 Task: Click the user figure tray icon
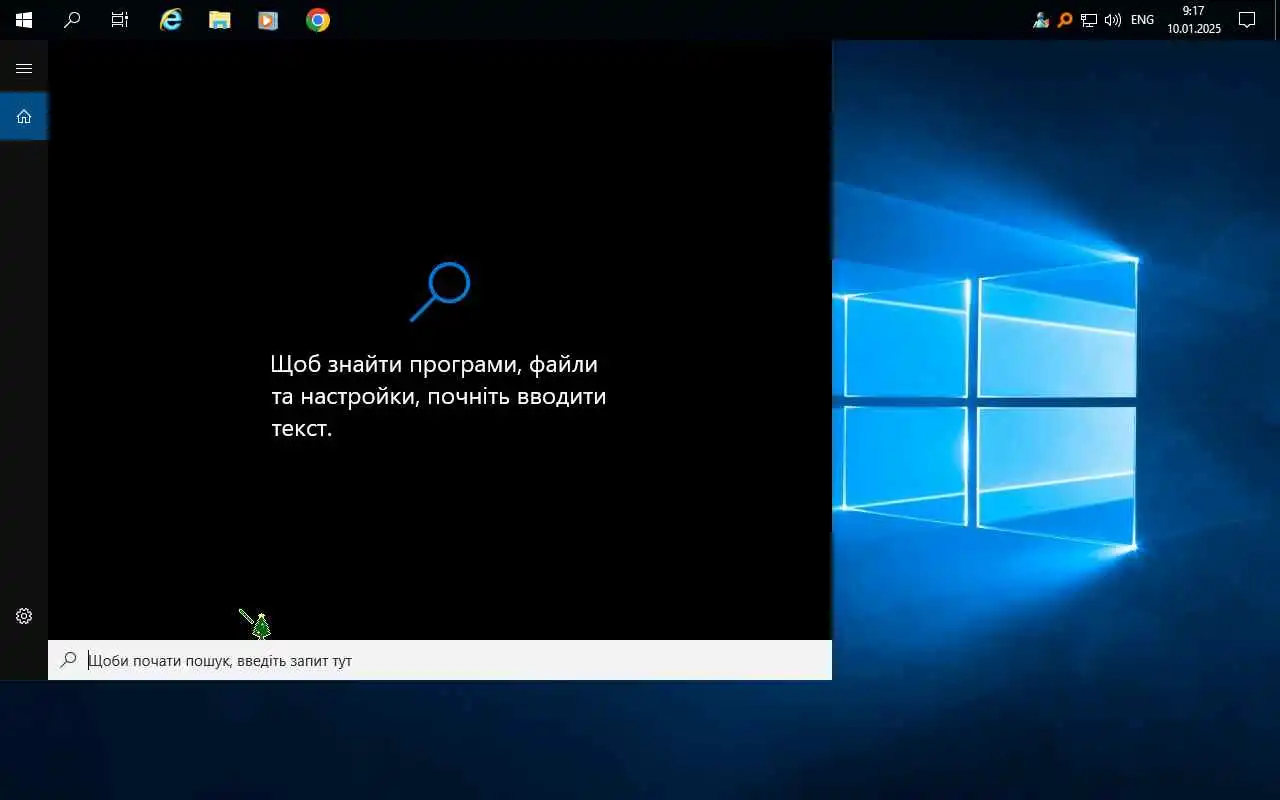point(1041,20)
